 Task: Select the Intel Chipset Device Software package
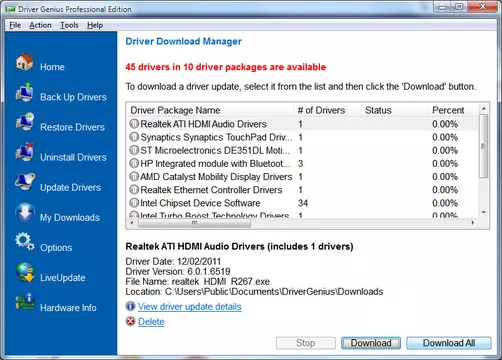tap(303, 203)
